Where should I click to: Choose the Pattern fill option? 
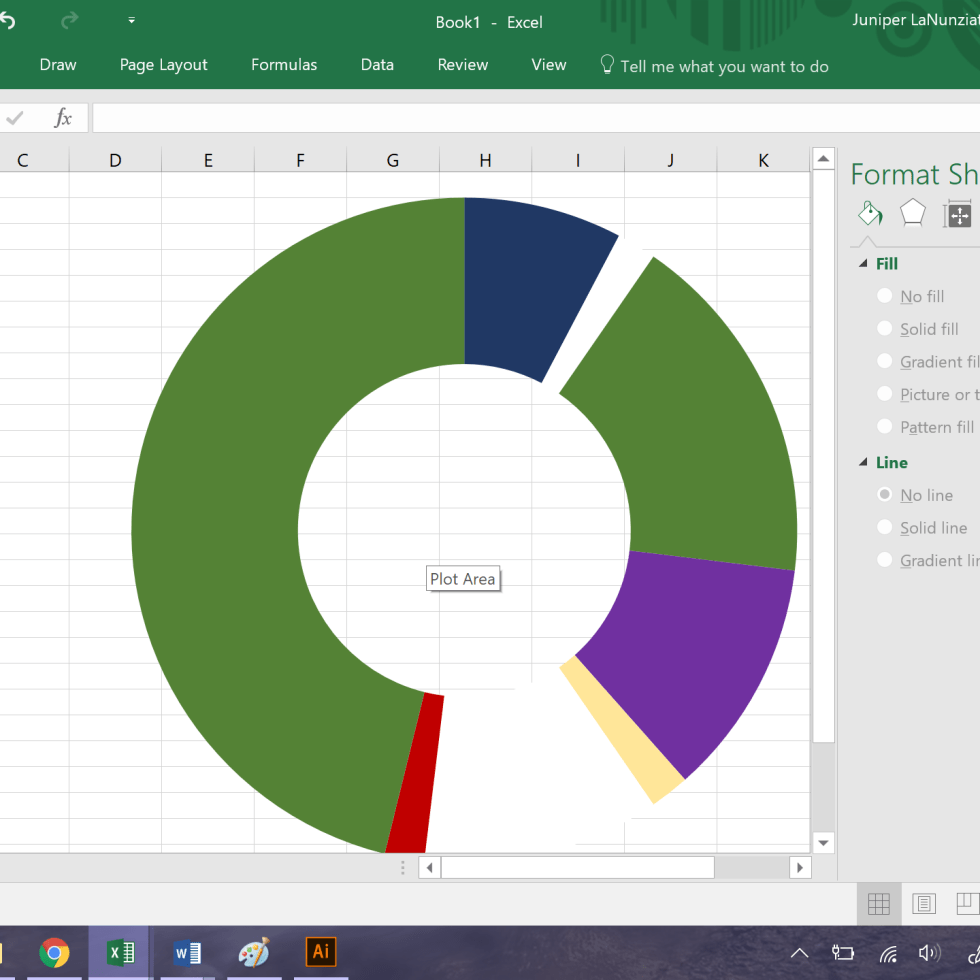pyautogui.click(x=884, y=426)
